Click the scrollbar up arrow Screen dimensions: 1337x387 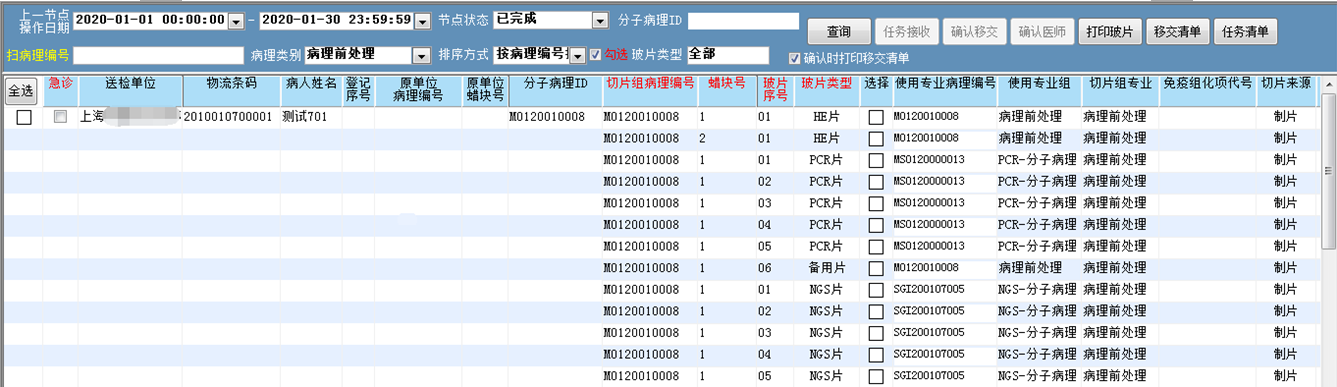[x=1328, y=84]
